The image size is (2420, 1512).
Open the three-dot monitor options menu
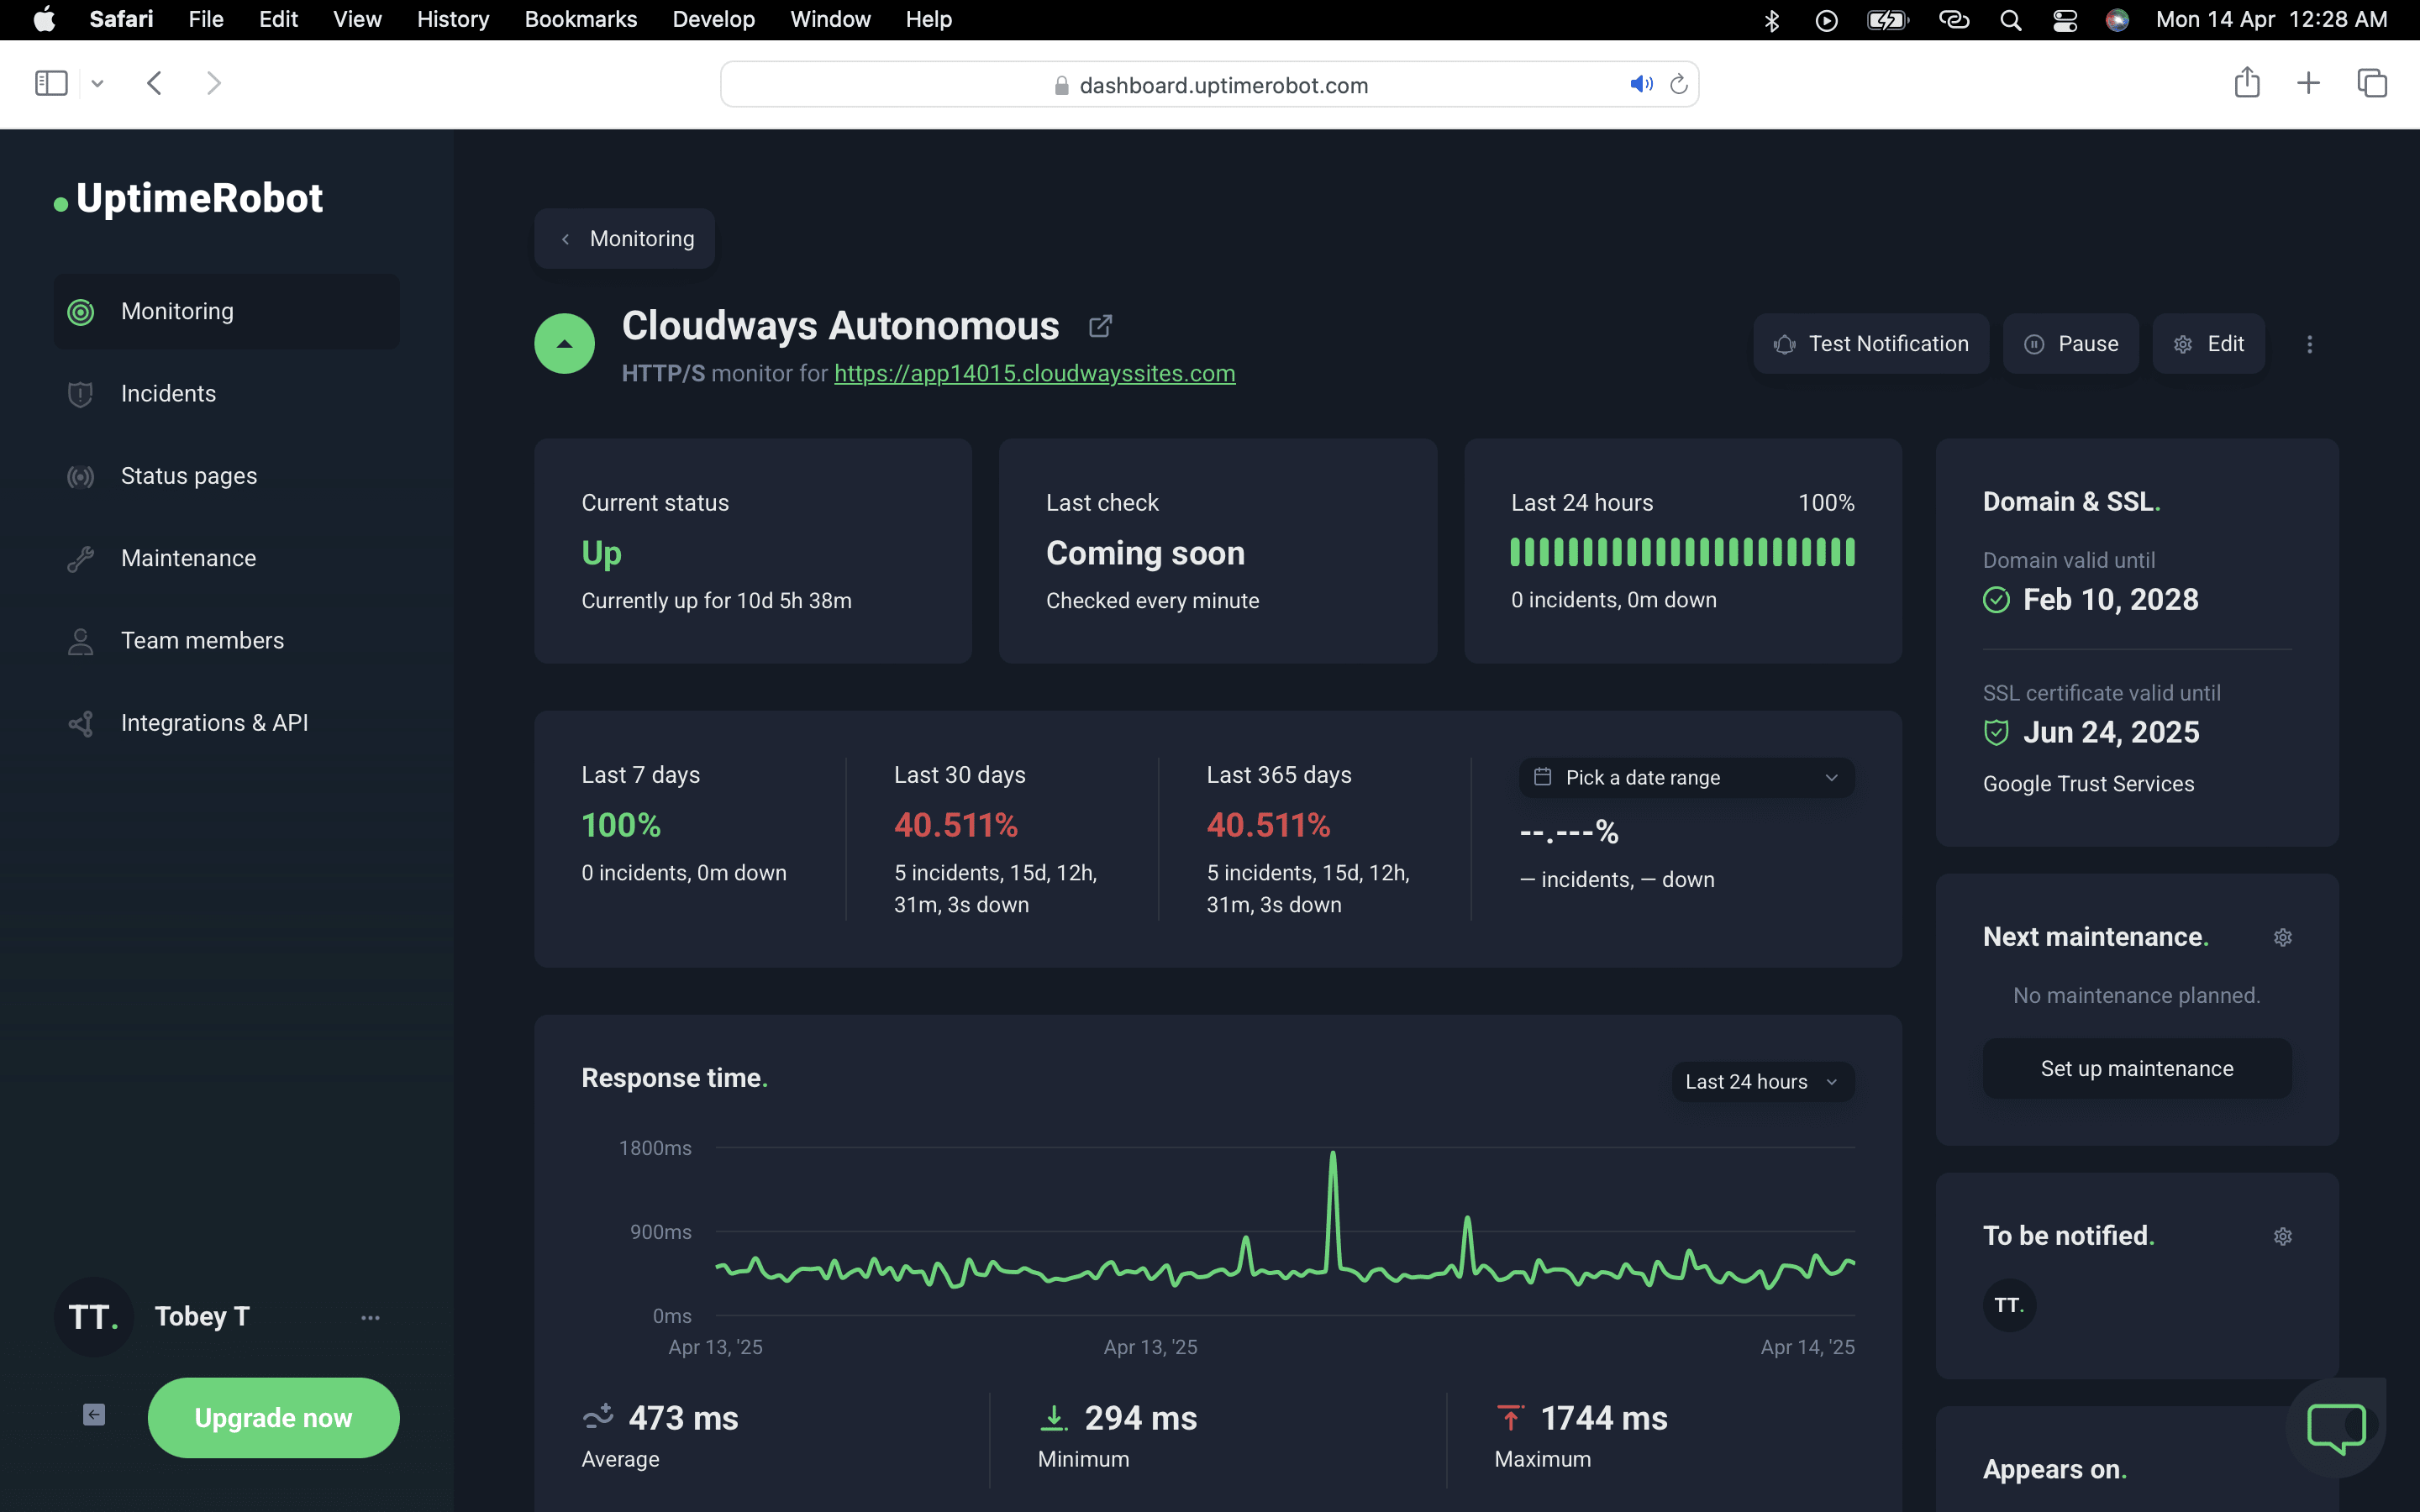2309,344
